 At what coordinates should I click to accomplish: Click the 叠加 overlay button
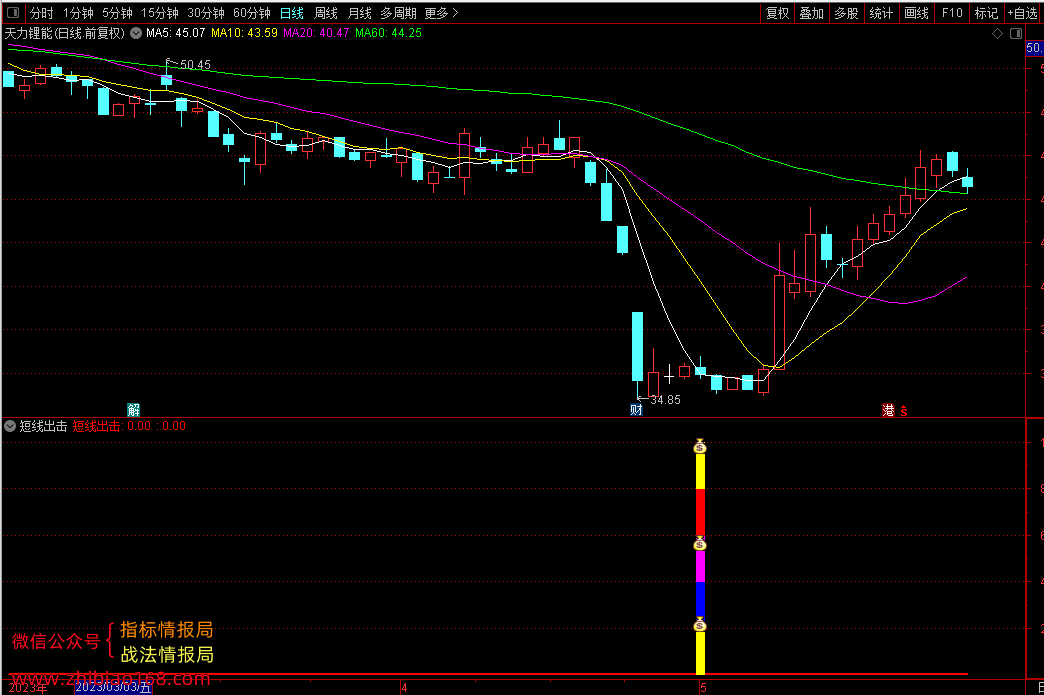tap(812, 13)
